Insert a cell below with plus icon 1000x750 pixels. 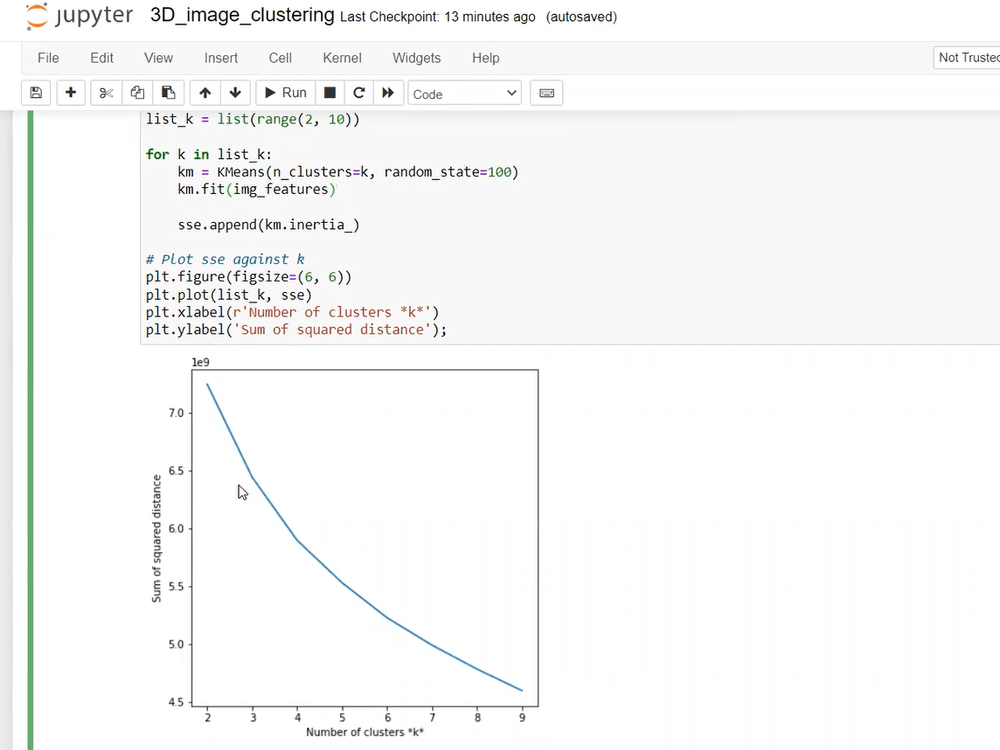(x=70, y=93)
